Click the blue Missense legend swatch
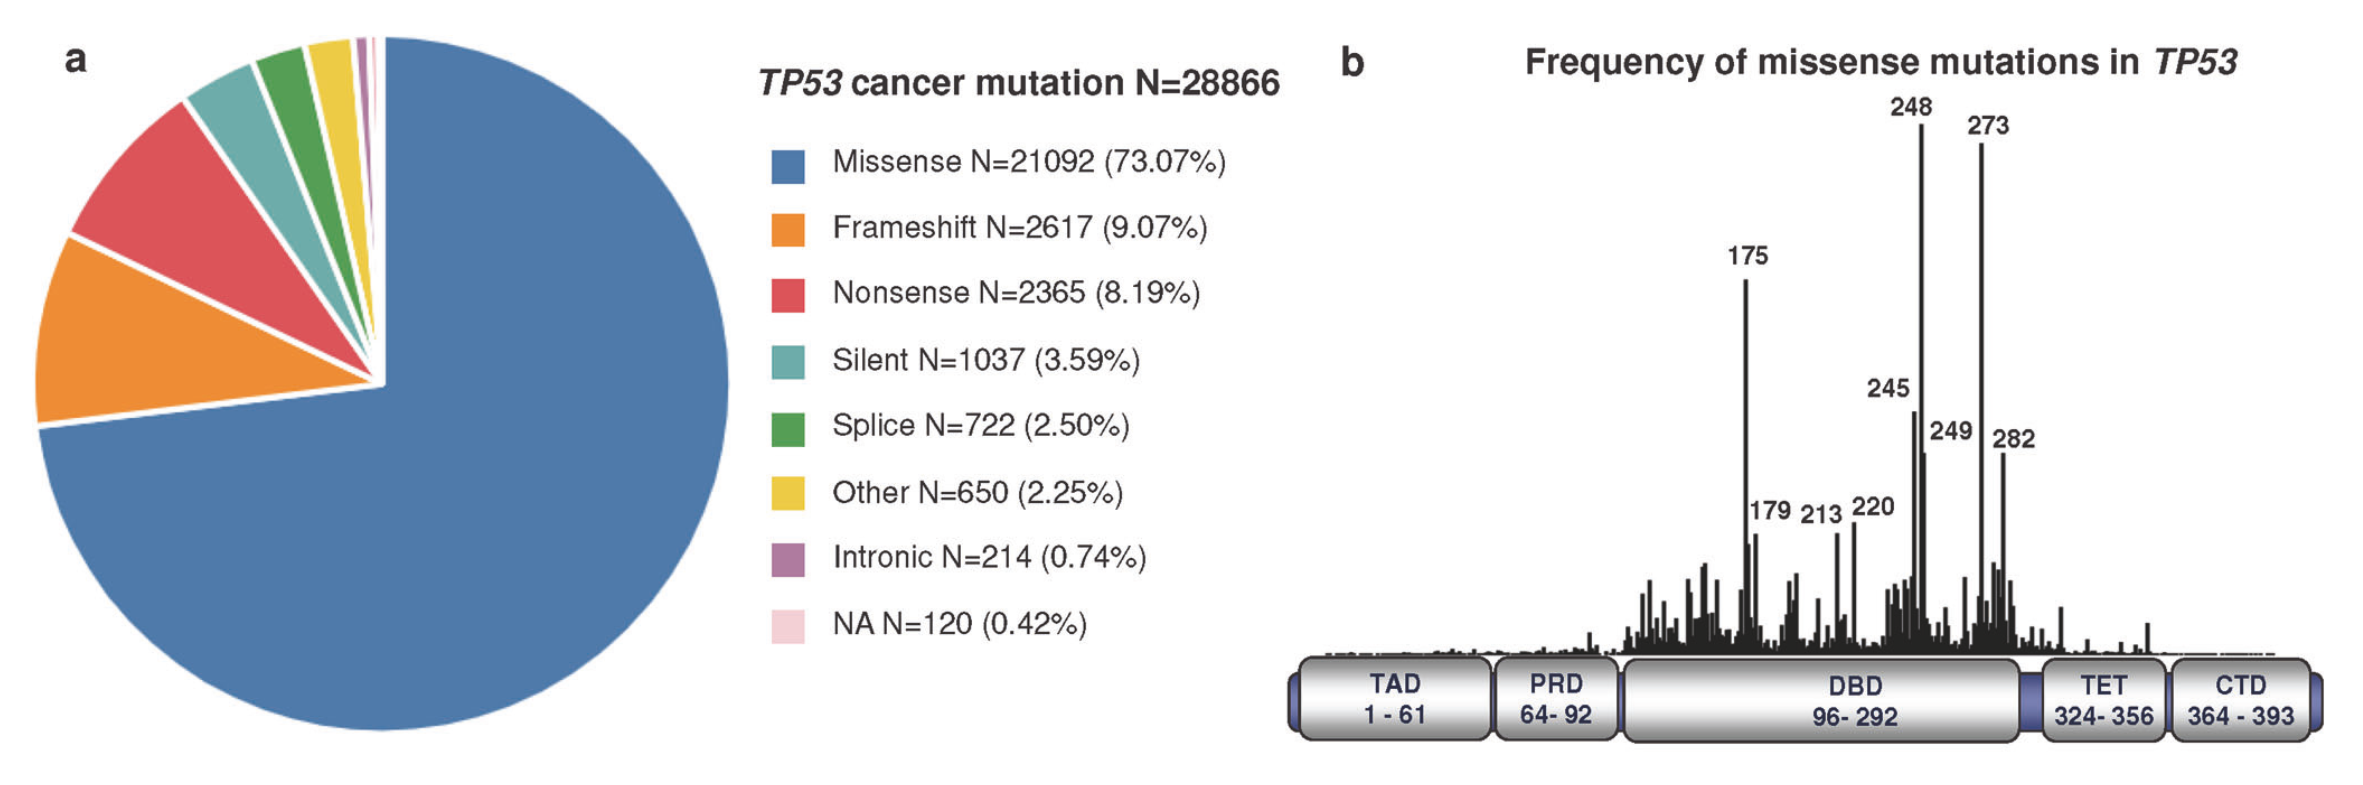The image size is (2363, 785). coord(788,166)
